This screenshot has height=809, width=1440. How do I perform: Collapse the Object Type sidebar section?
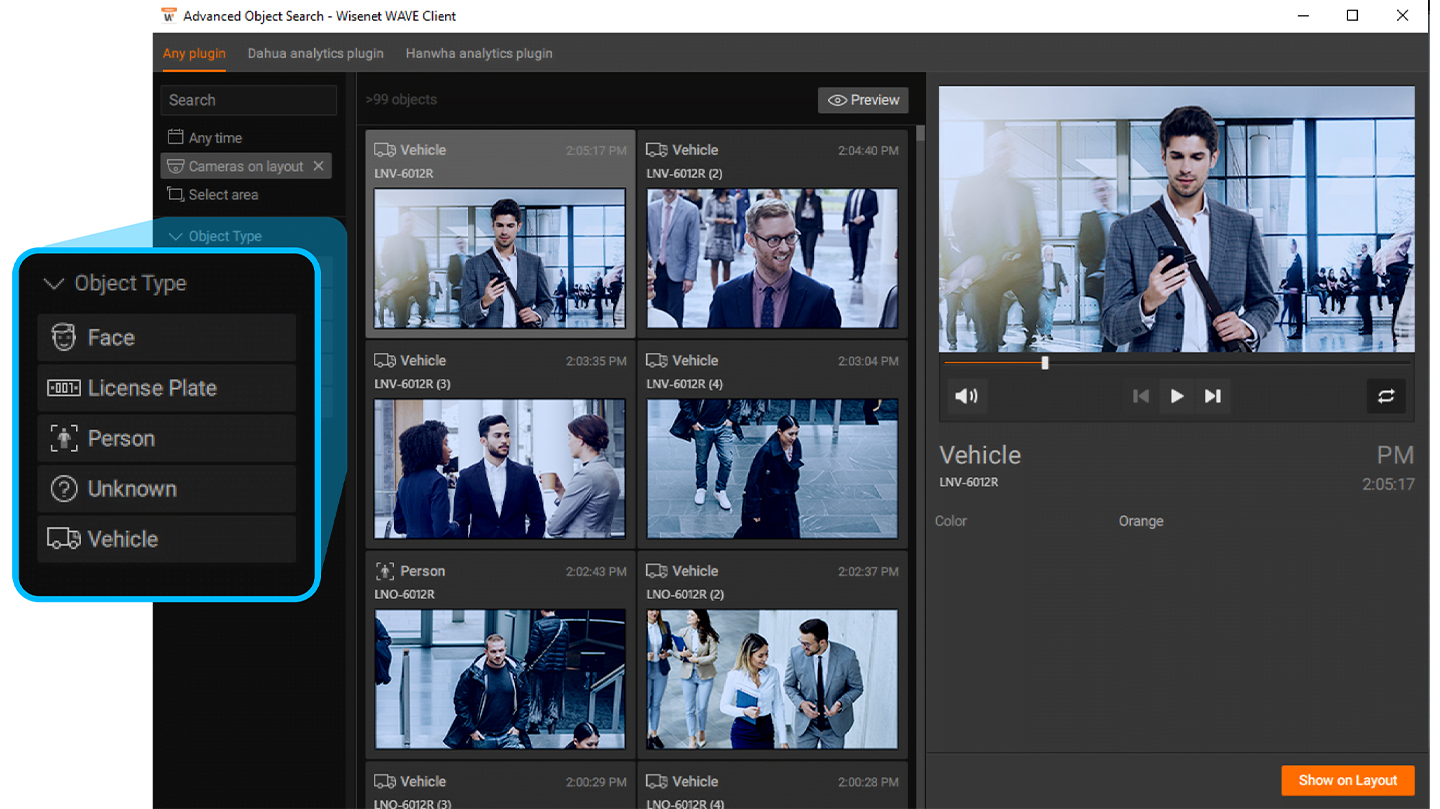coord(176,237)
